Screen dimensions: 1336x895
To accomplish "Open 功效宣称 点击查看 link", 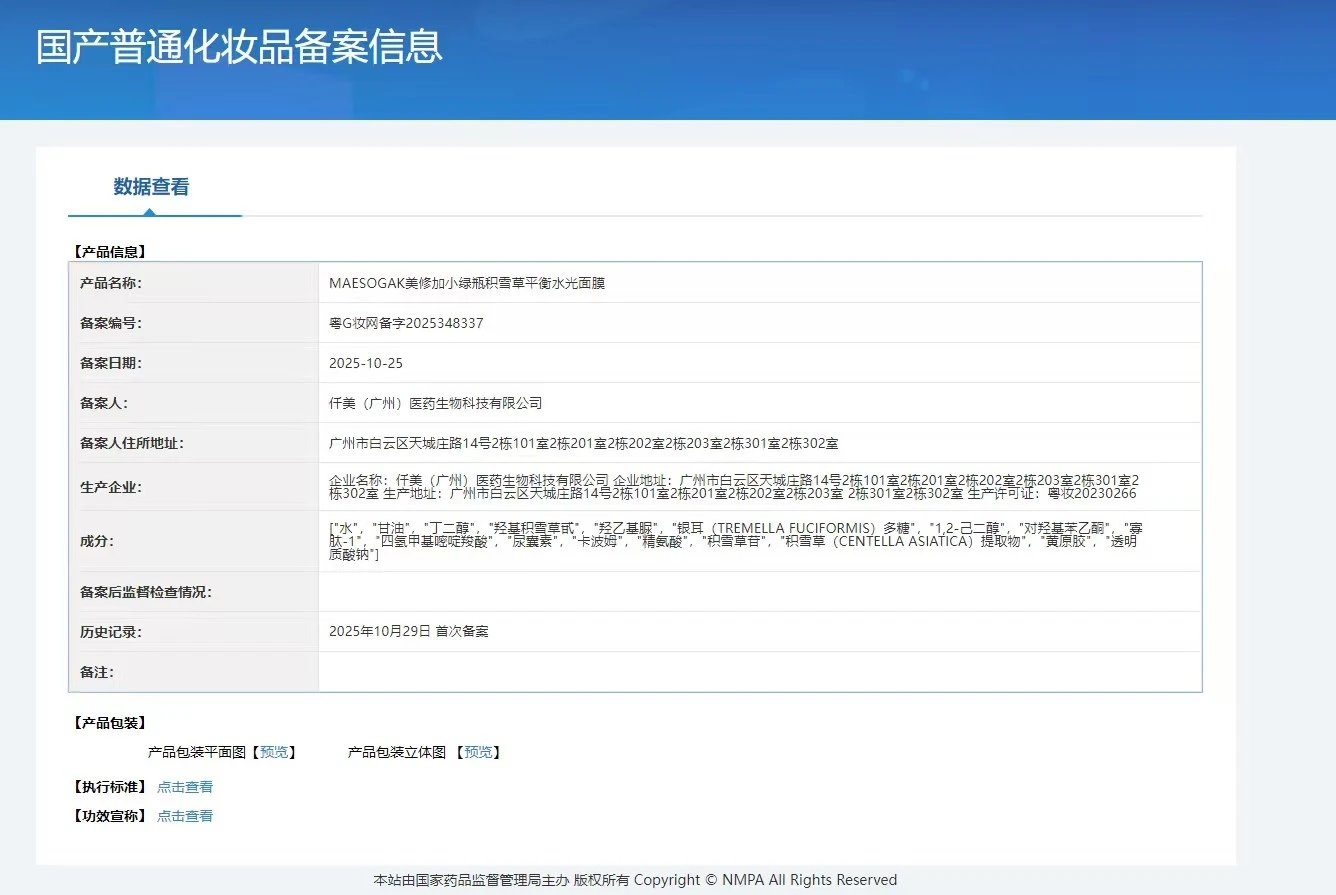I will tap(185, 816).
